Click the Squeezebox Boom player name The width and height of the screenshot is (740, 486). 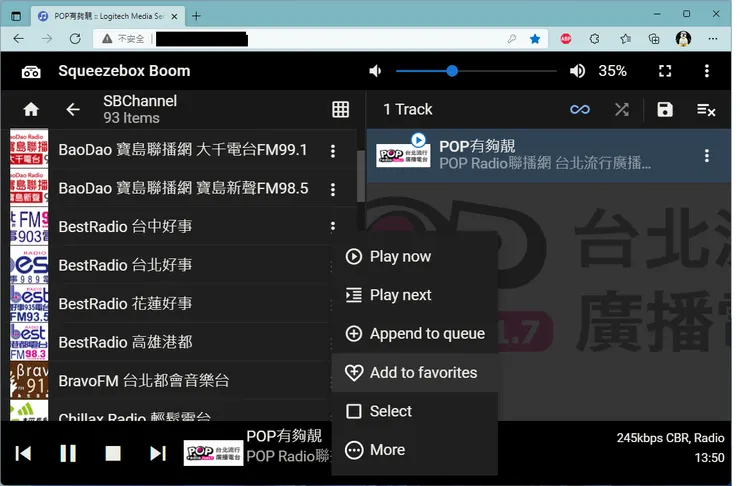click(x=124, y=71)
